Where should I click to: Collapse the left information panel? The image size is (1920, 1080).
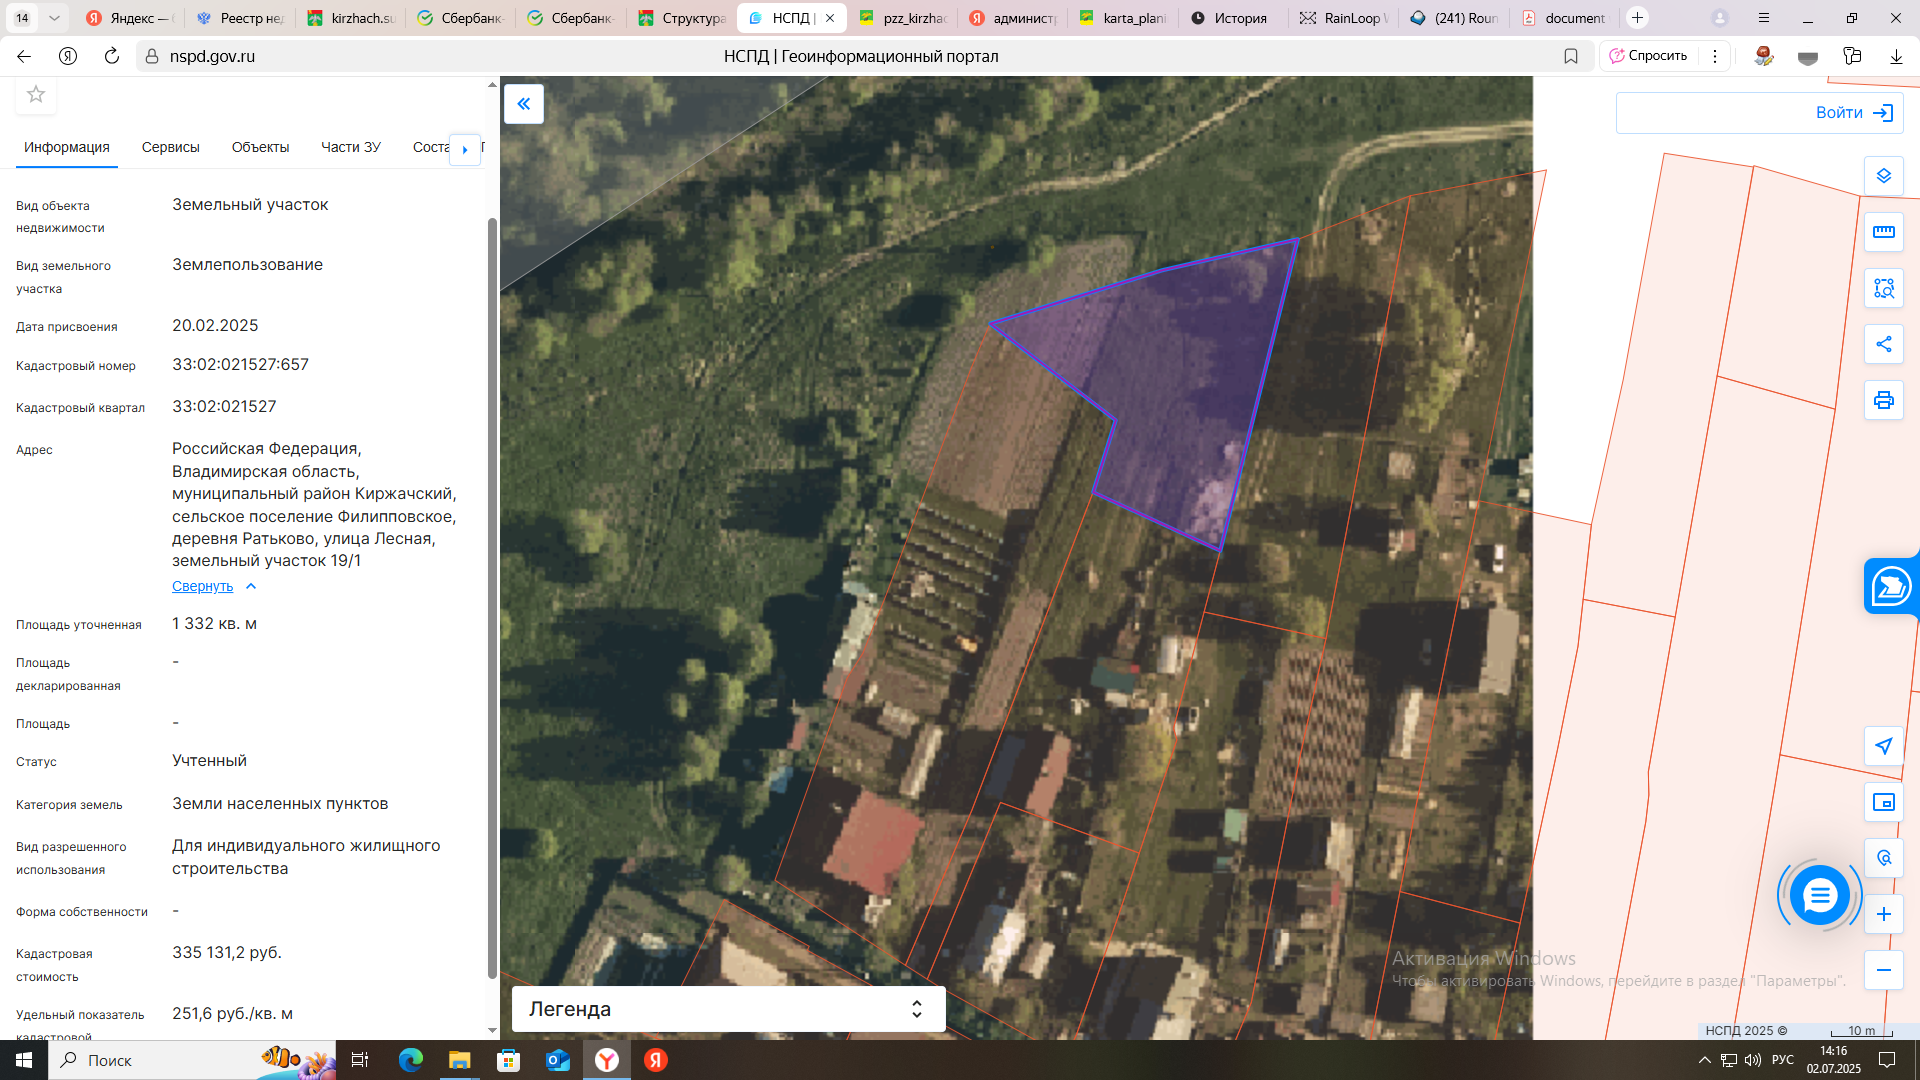[x=523, y=104]
